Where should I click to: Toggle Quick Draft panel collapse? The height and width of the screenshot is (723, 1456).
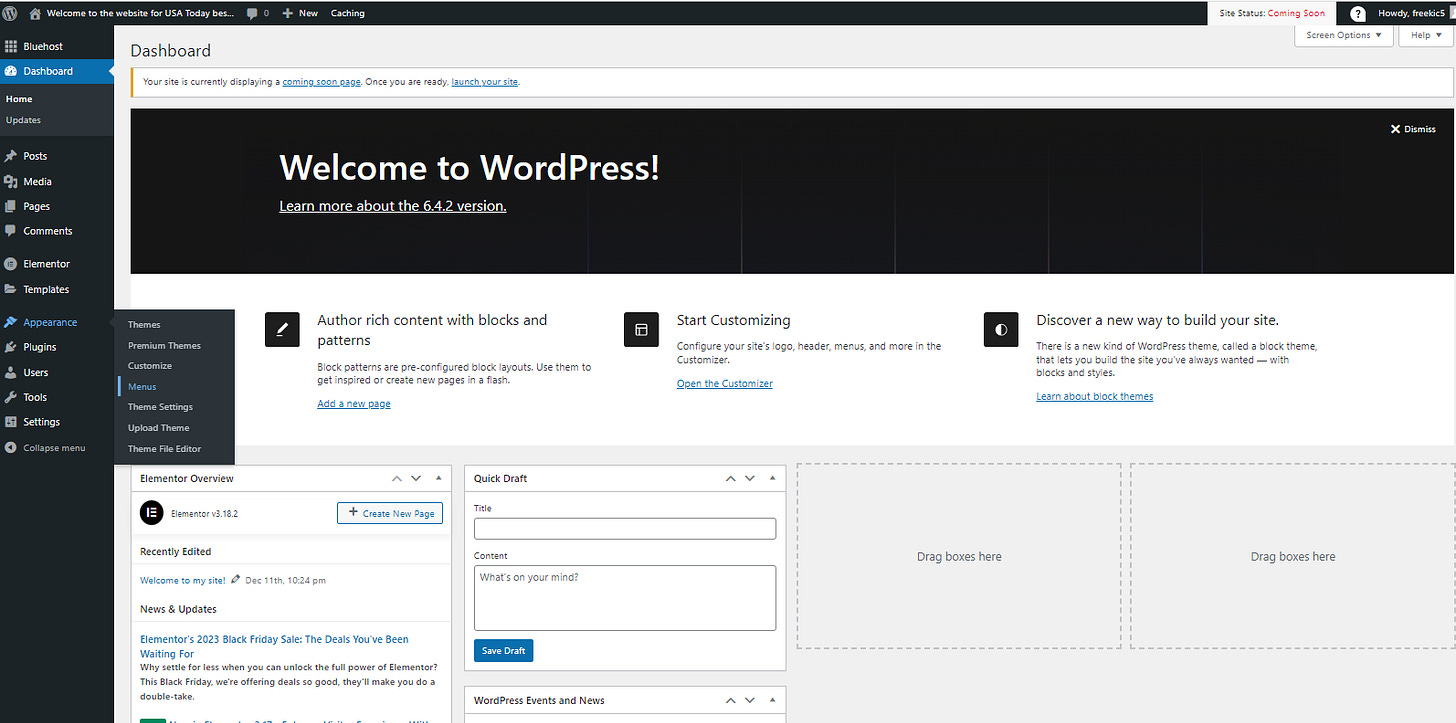click(772, 478)
